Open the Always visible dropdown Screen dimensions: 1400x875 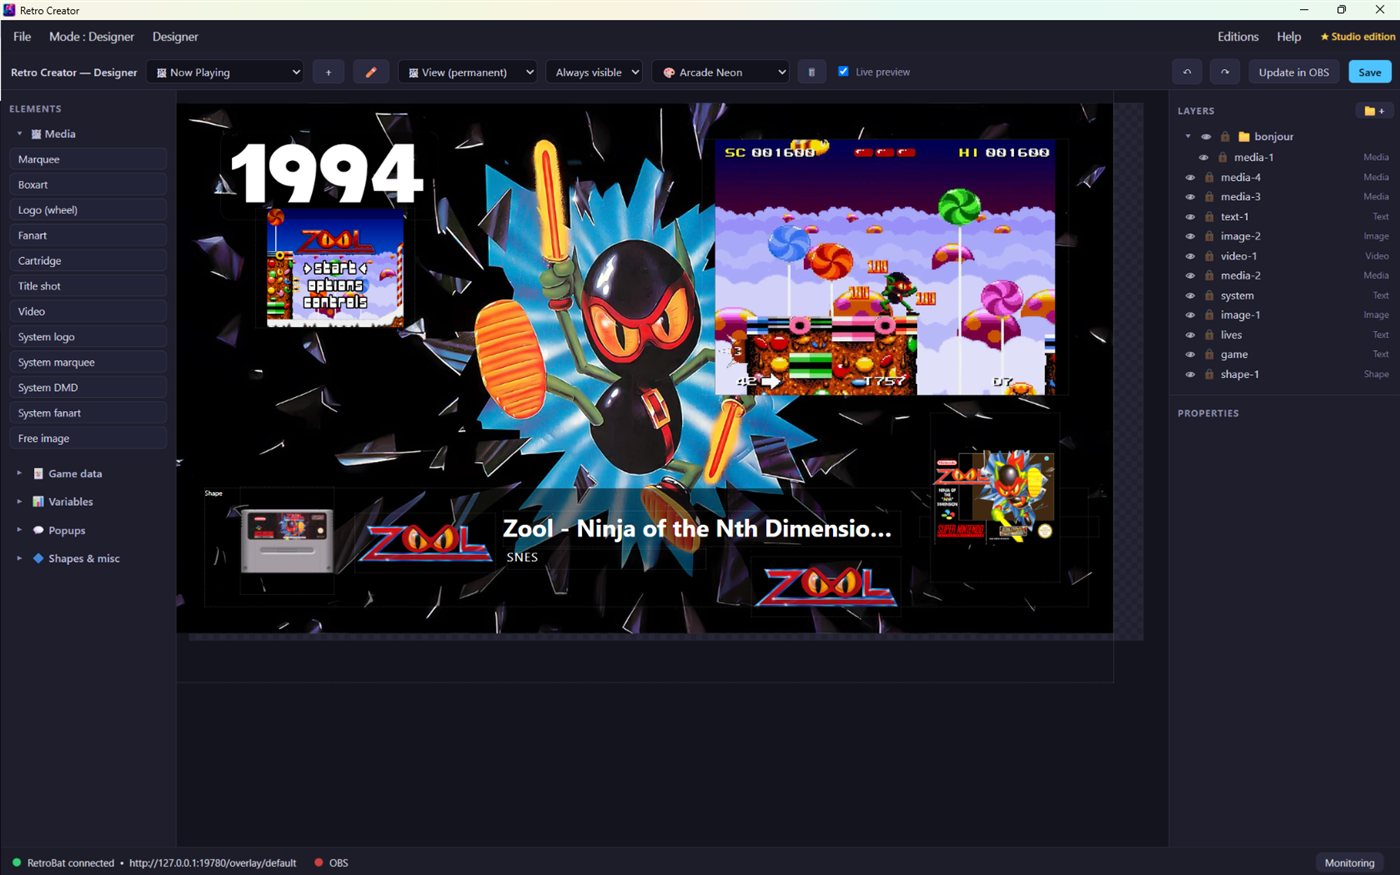click(x=594, y=72)
